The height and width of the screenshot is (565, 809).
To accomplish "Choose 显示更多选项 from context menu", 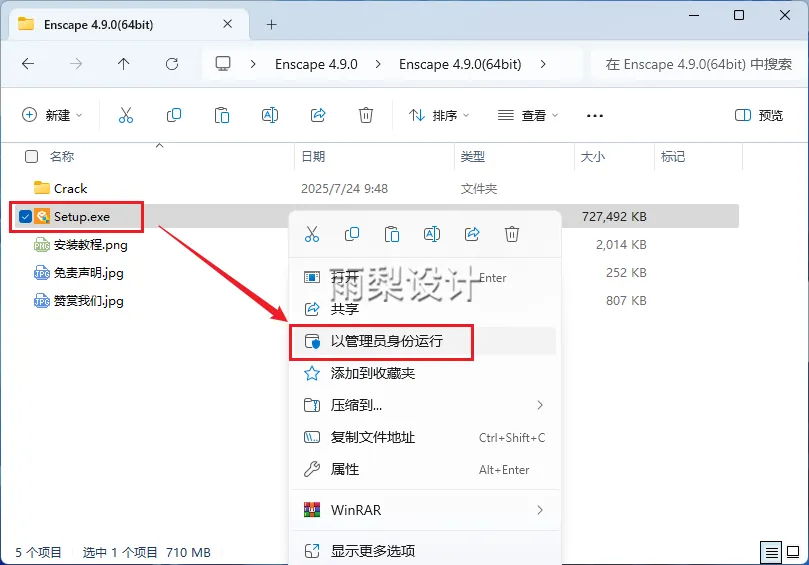I will [425, 551].
